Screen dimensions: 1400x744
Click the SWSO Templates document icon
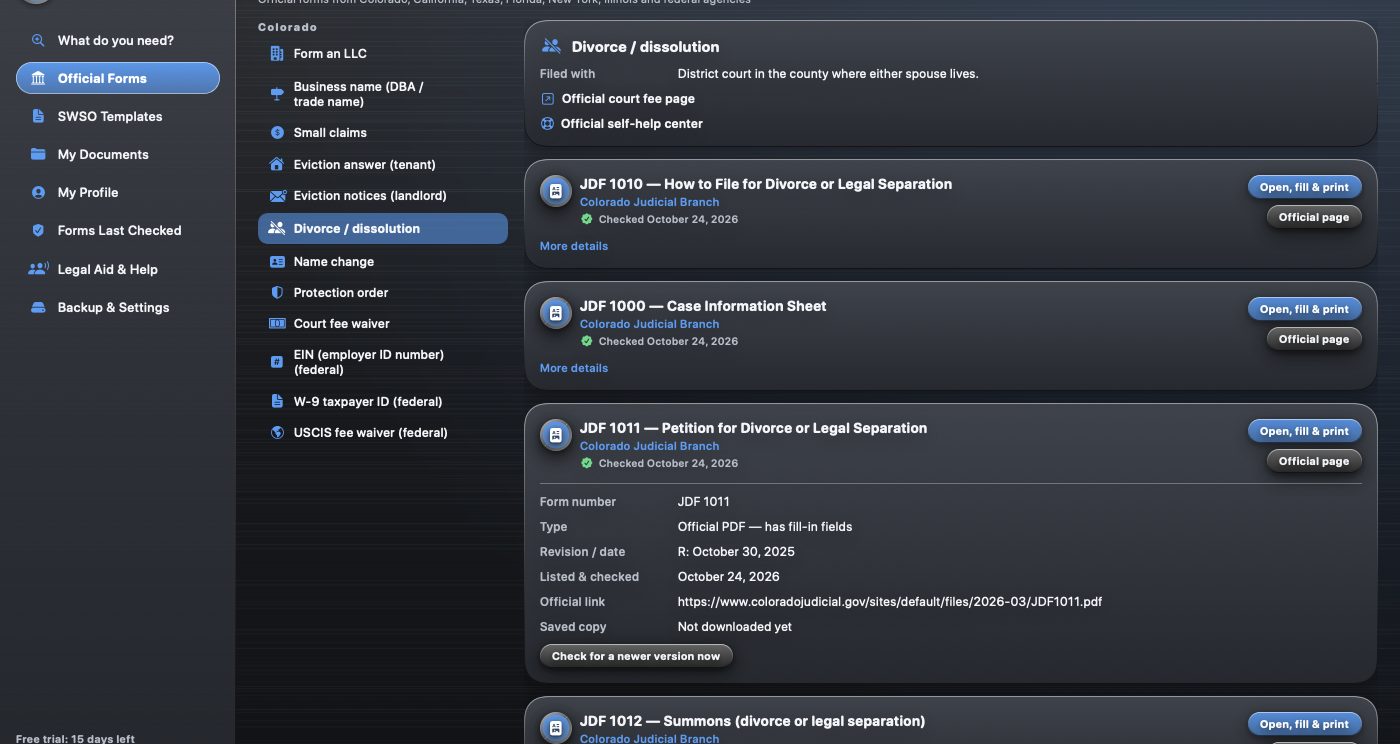pos(38,117)
